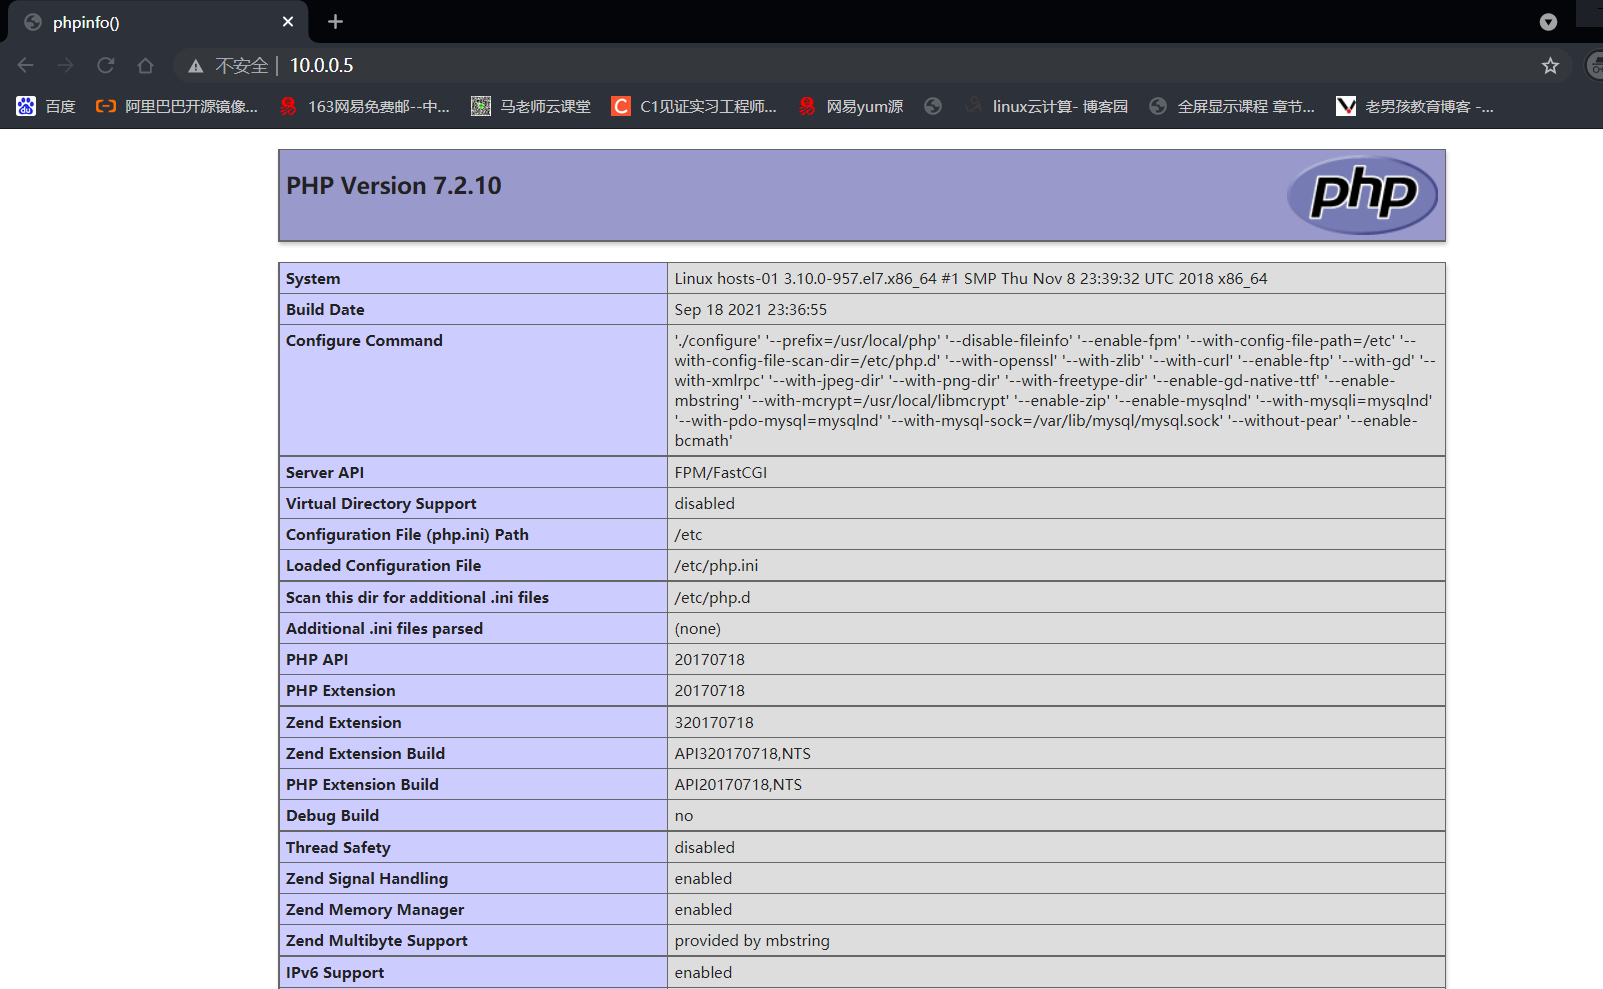The height and width of the screenshot is (989, 1603).
Task: Click the Loaded Configuration File label
Action: [x=383, y=566]
